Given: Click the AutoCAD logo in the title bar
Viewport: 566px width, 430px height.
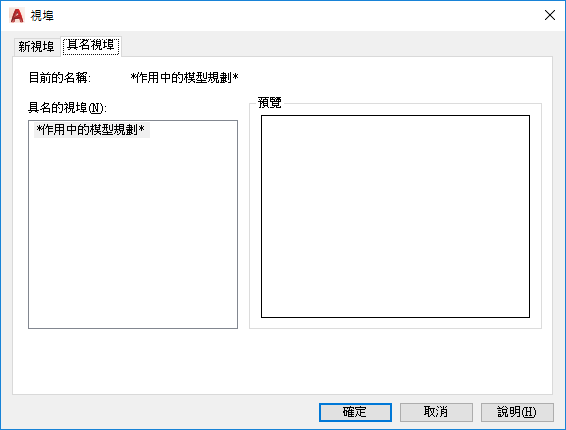Looking at the screenshot, I should tap(17, 16).
